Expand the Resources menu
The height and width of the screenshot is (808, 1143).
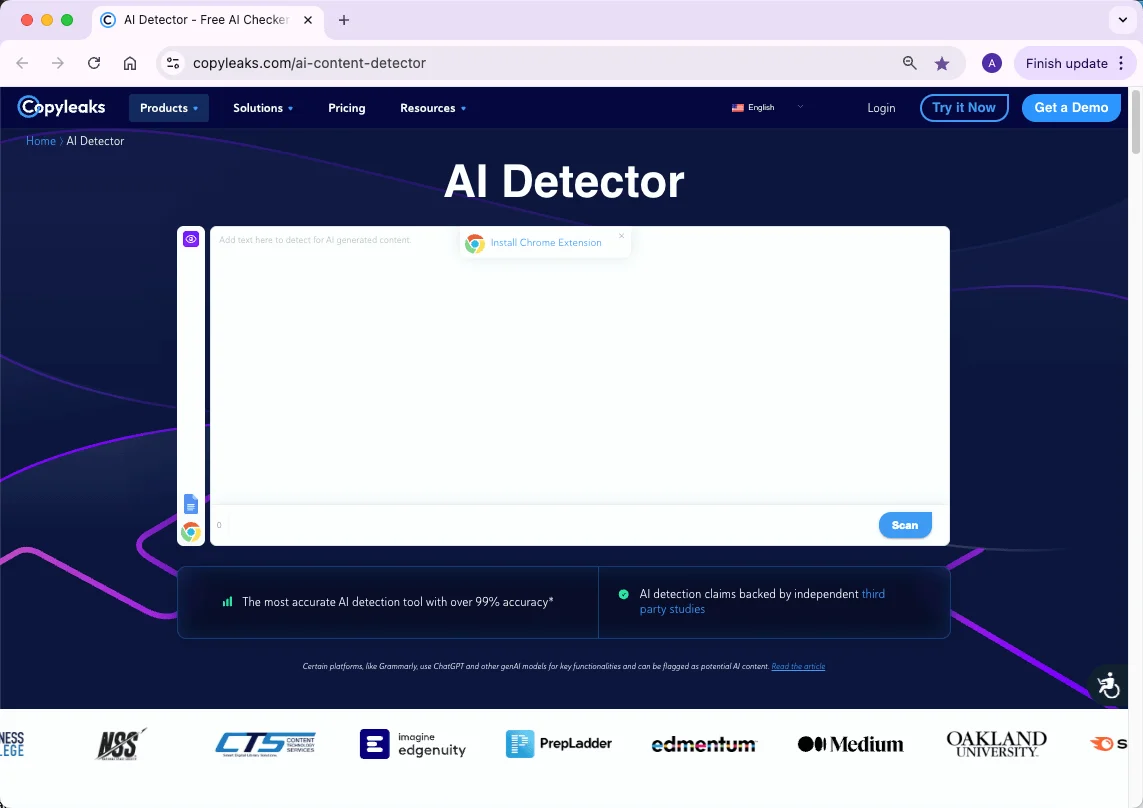[x=433, y=108]
